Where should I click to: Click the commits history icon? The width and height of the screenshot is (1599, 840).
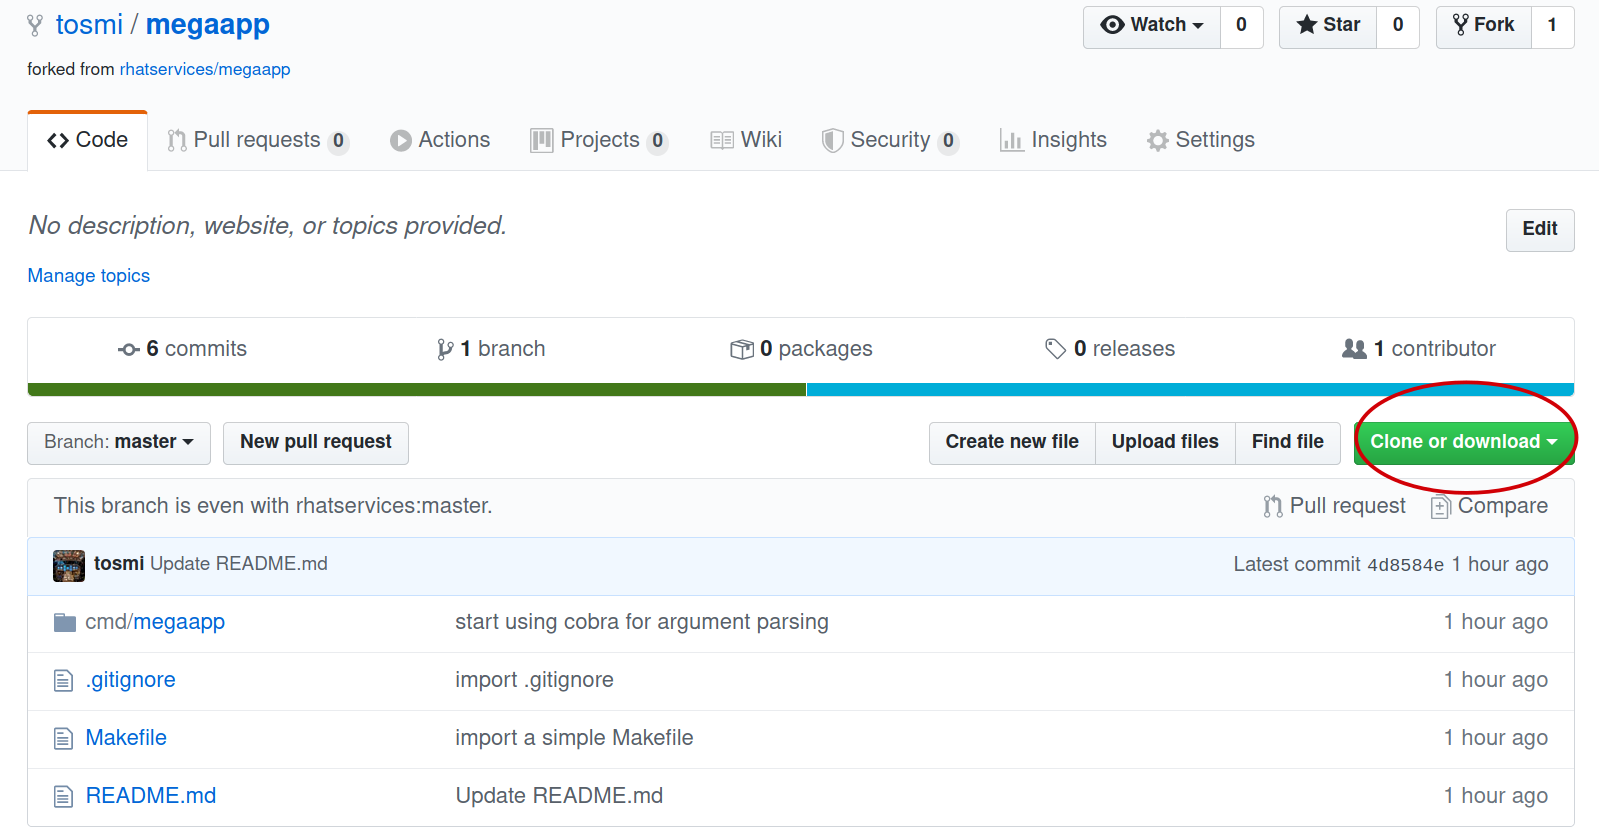point(128,349)
